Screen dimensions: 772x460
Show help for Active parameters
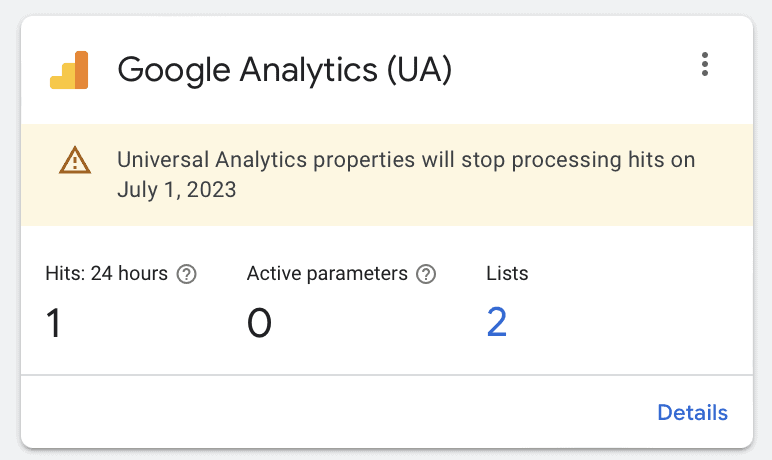[x=426, y=274]
